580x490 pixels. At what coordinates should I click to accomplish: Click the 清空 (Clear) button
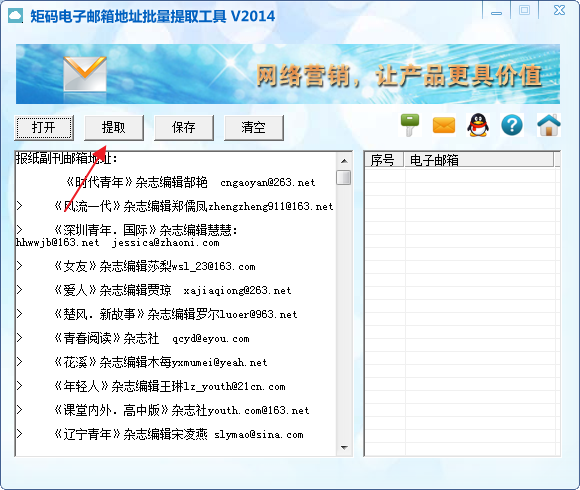coord(254,128)
